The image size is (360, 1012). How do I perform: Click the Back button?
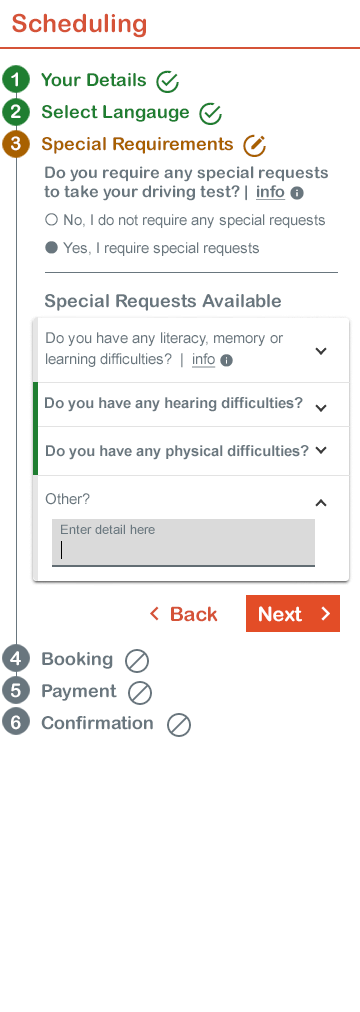pyautogui.click(x=183, y=614)
